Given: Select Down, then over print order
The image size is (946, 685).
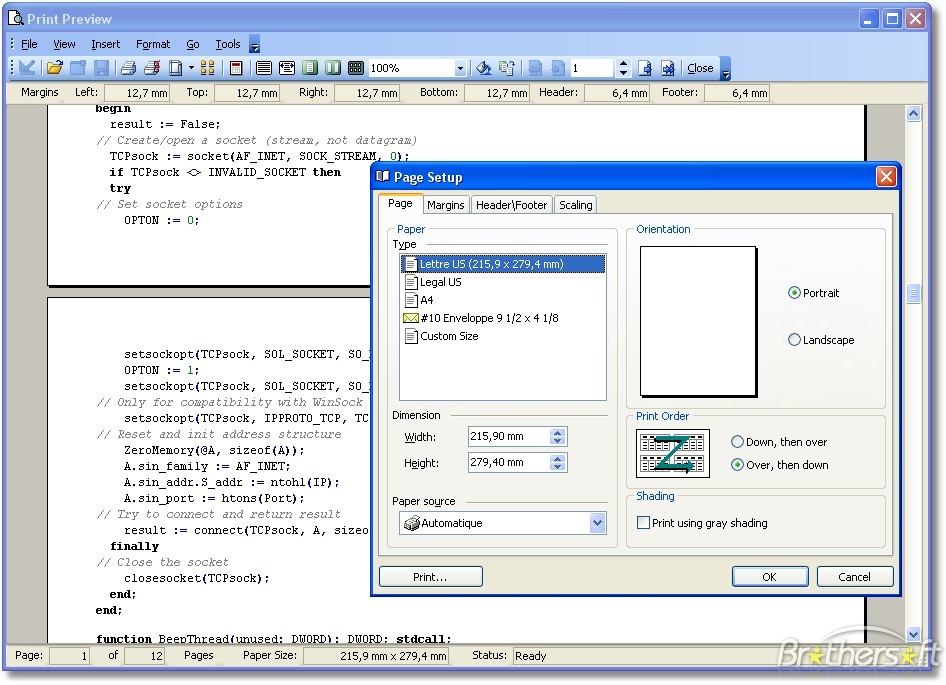Looking at the screenshot, I should [x=738, y=442].
